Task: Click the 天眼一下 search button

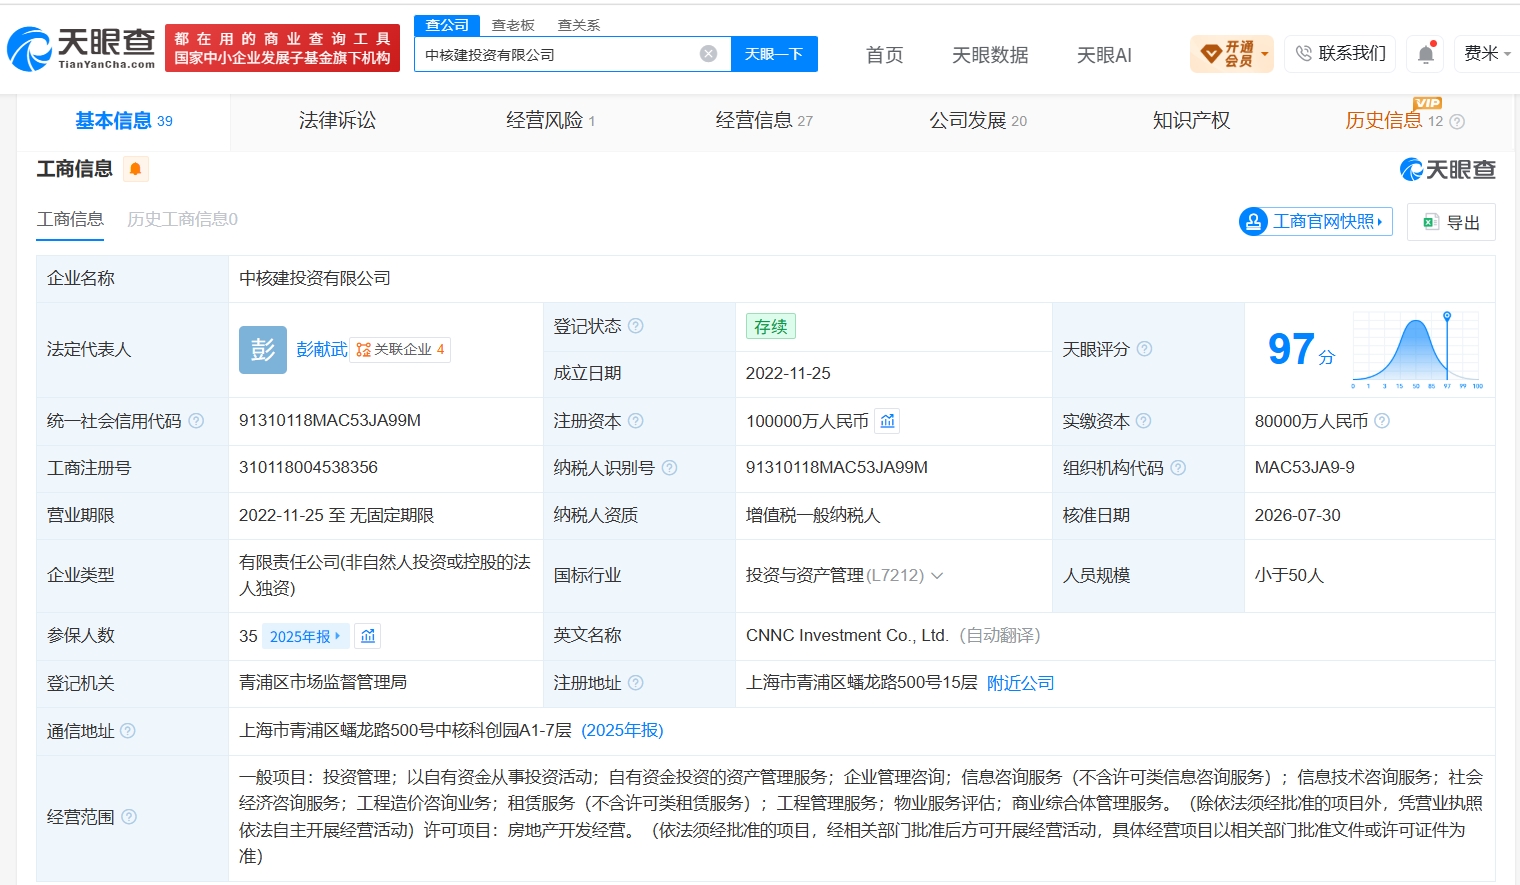Action: [774, 54]
